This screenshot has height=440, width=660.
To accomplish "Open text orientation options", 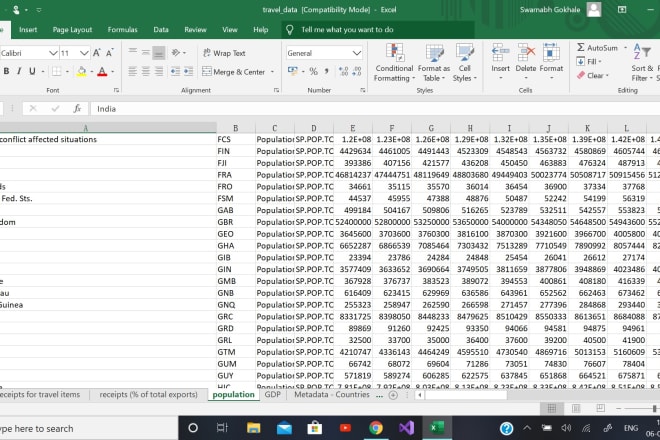I will (x=178, y=53).
